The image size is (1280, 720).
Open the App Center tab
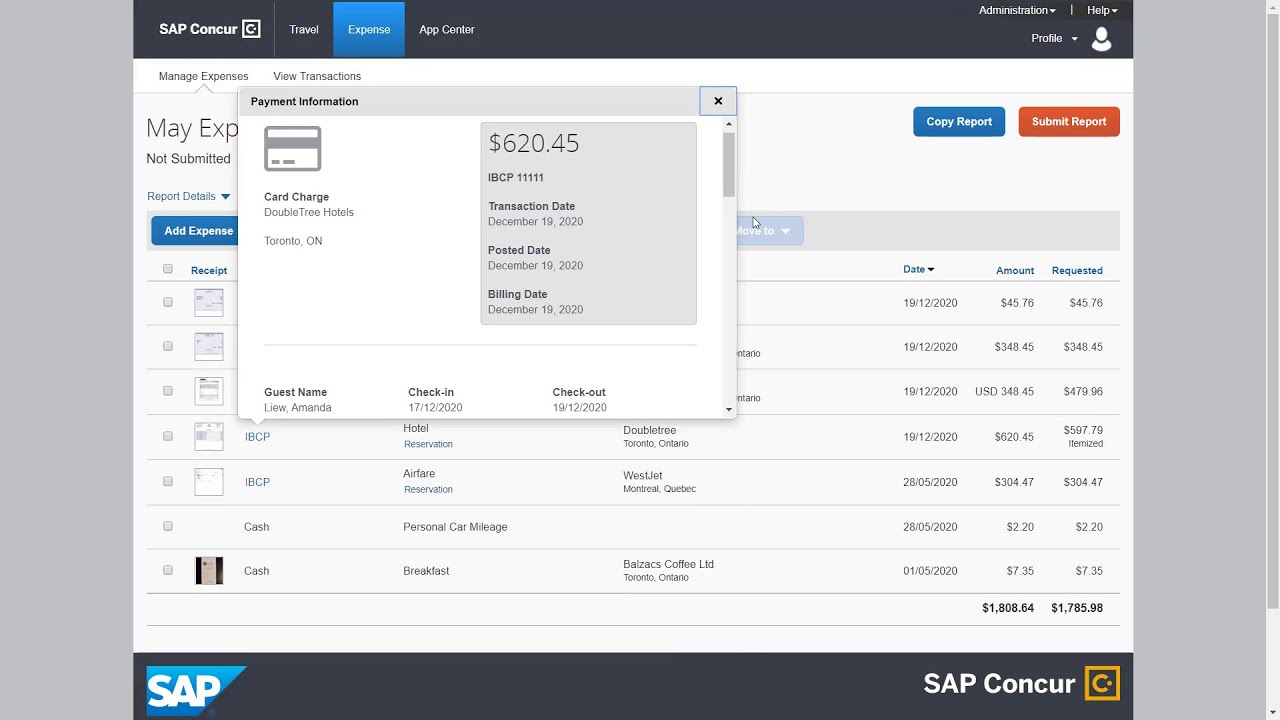447,29
